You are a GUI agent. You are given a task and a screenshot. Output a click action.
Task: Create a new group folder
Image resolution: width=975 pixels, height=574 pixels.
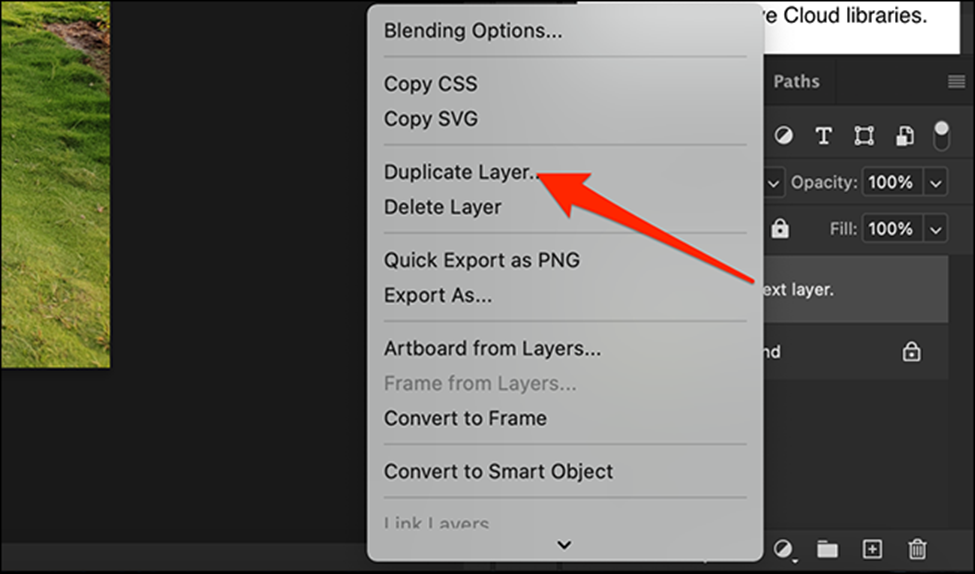[x=827, y=549]
